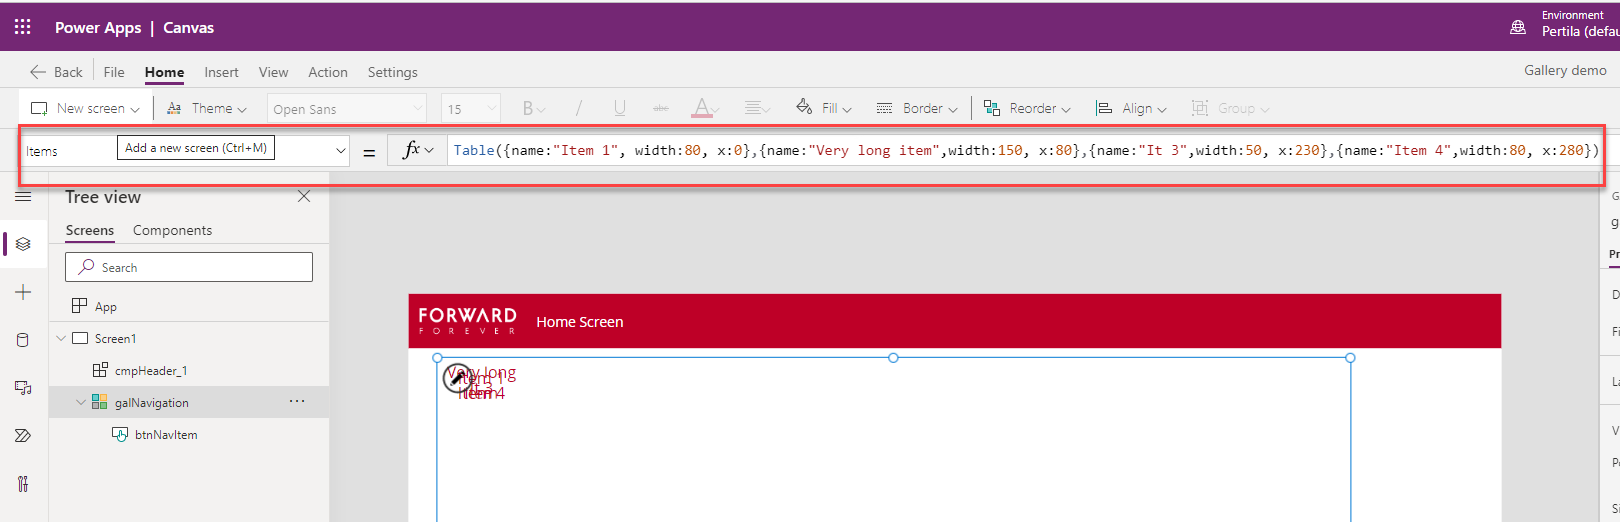
Task: Open the font color picker
Action: 705,108
